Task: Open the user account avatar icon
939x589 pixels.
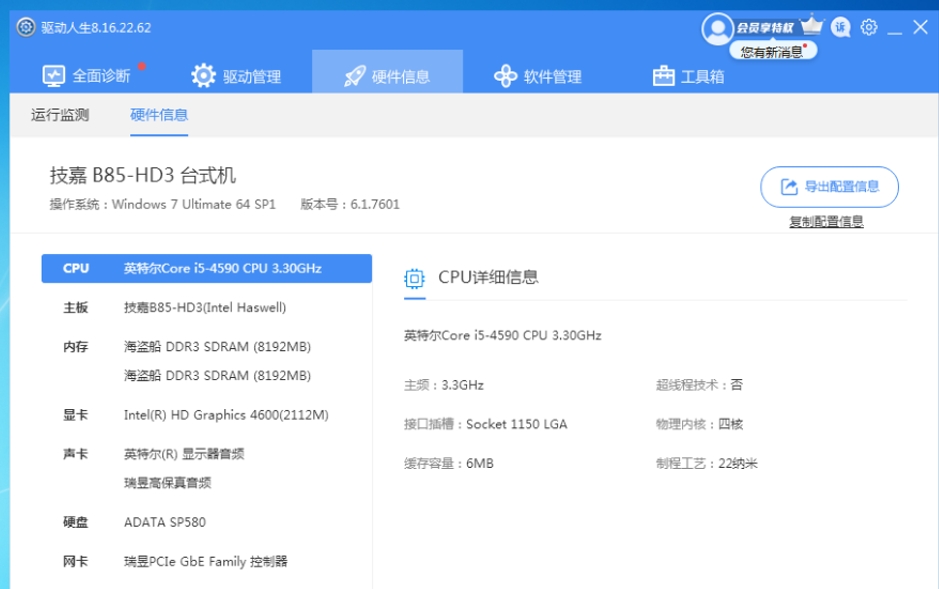Action: [717, 29]
